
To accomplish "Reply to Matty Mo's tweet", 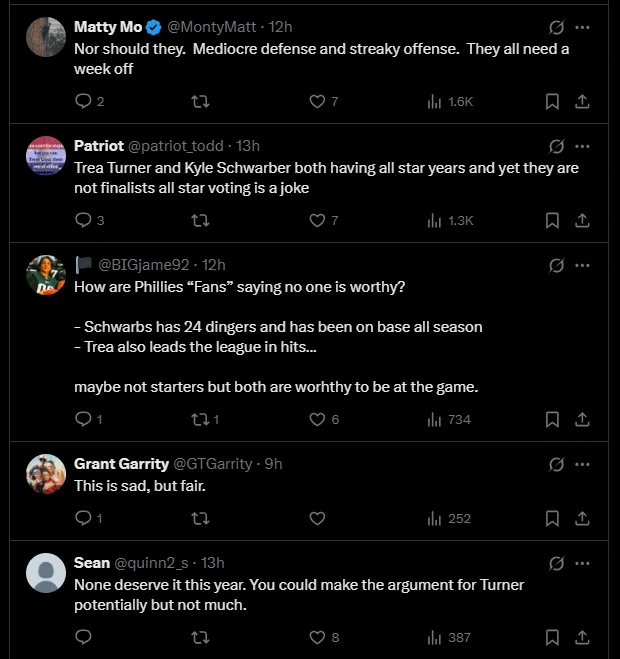I will tap(84, 101).
